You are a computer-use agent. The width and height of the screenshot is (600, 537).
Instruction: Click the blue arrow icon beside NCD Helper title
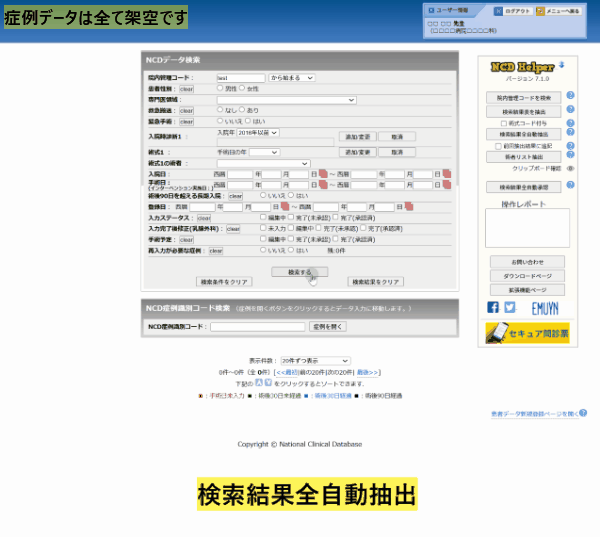pyautogui.click(x=562, y=66)
